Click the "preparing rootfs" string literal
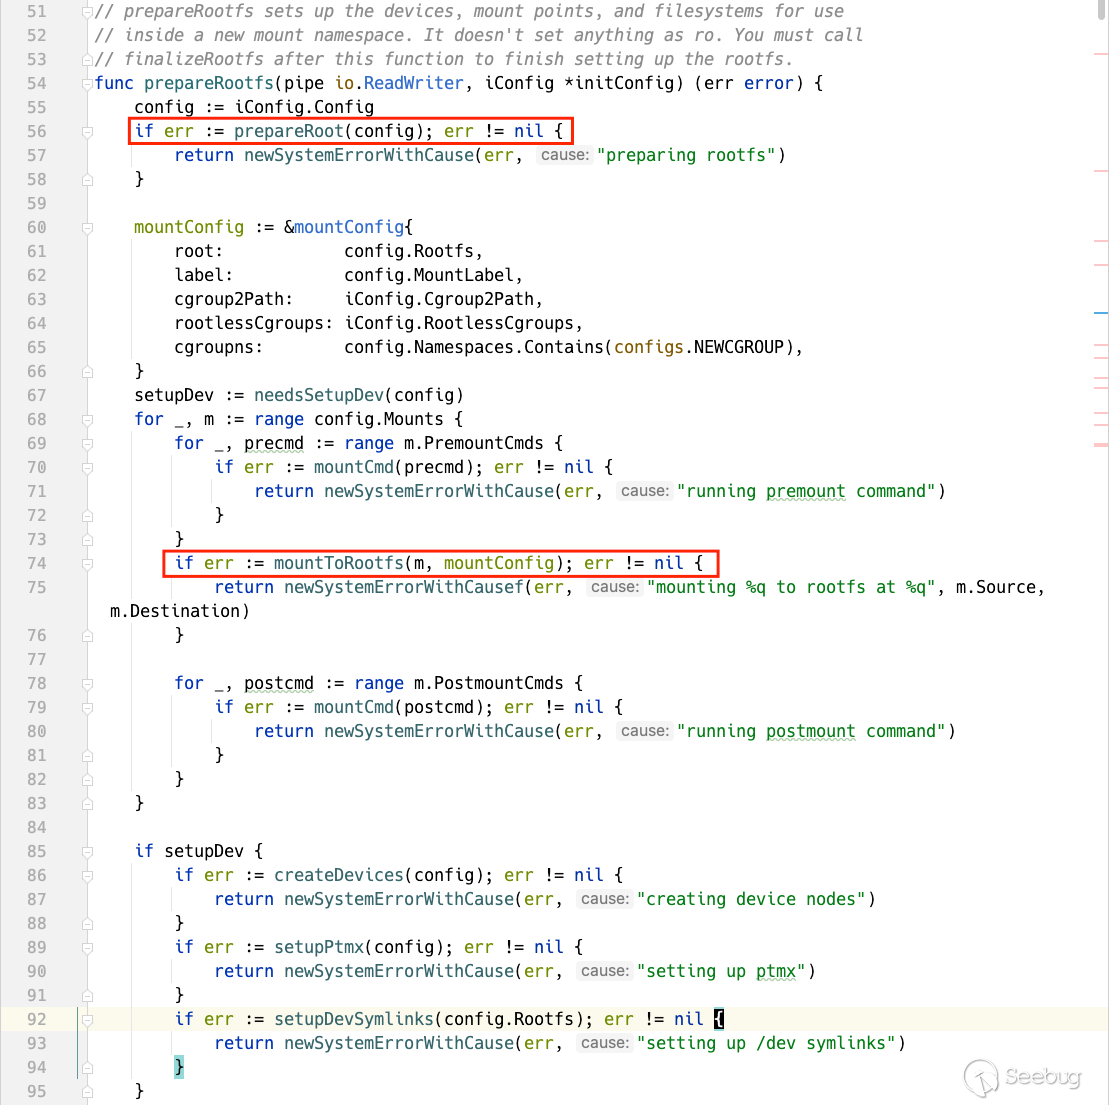Screen dimensions: 1109x1105 (x=686, y=156)
